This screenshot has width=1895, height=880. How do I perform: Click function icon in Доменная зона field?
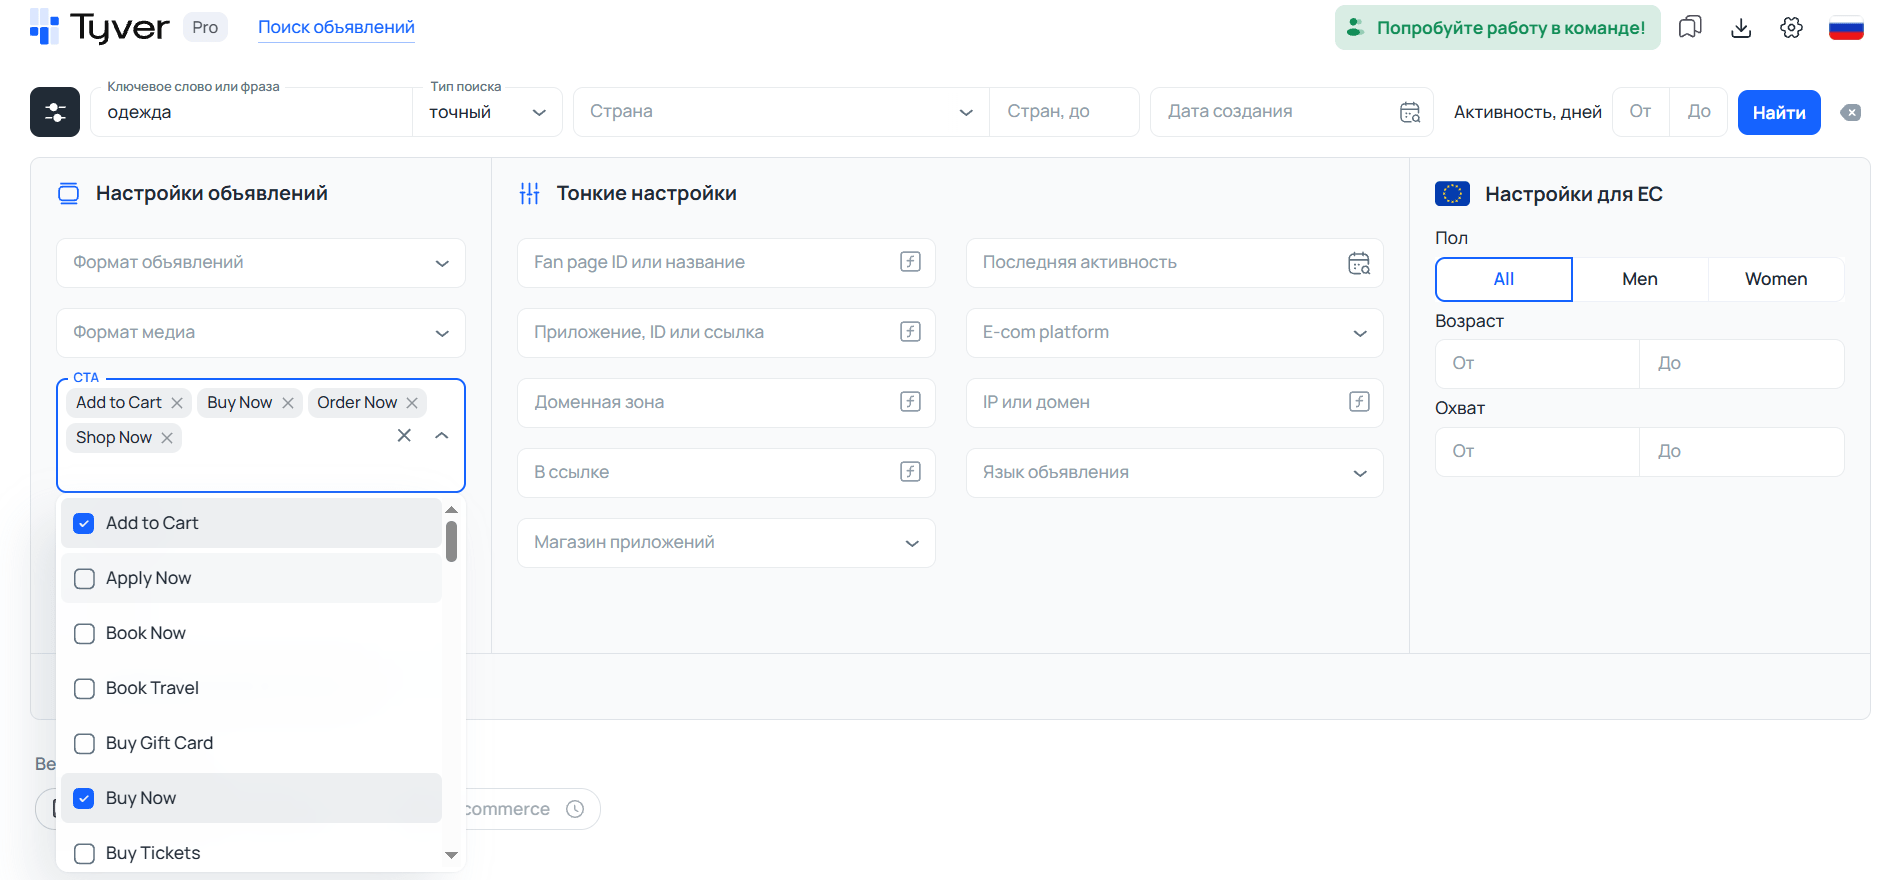(910, 402)
